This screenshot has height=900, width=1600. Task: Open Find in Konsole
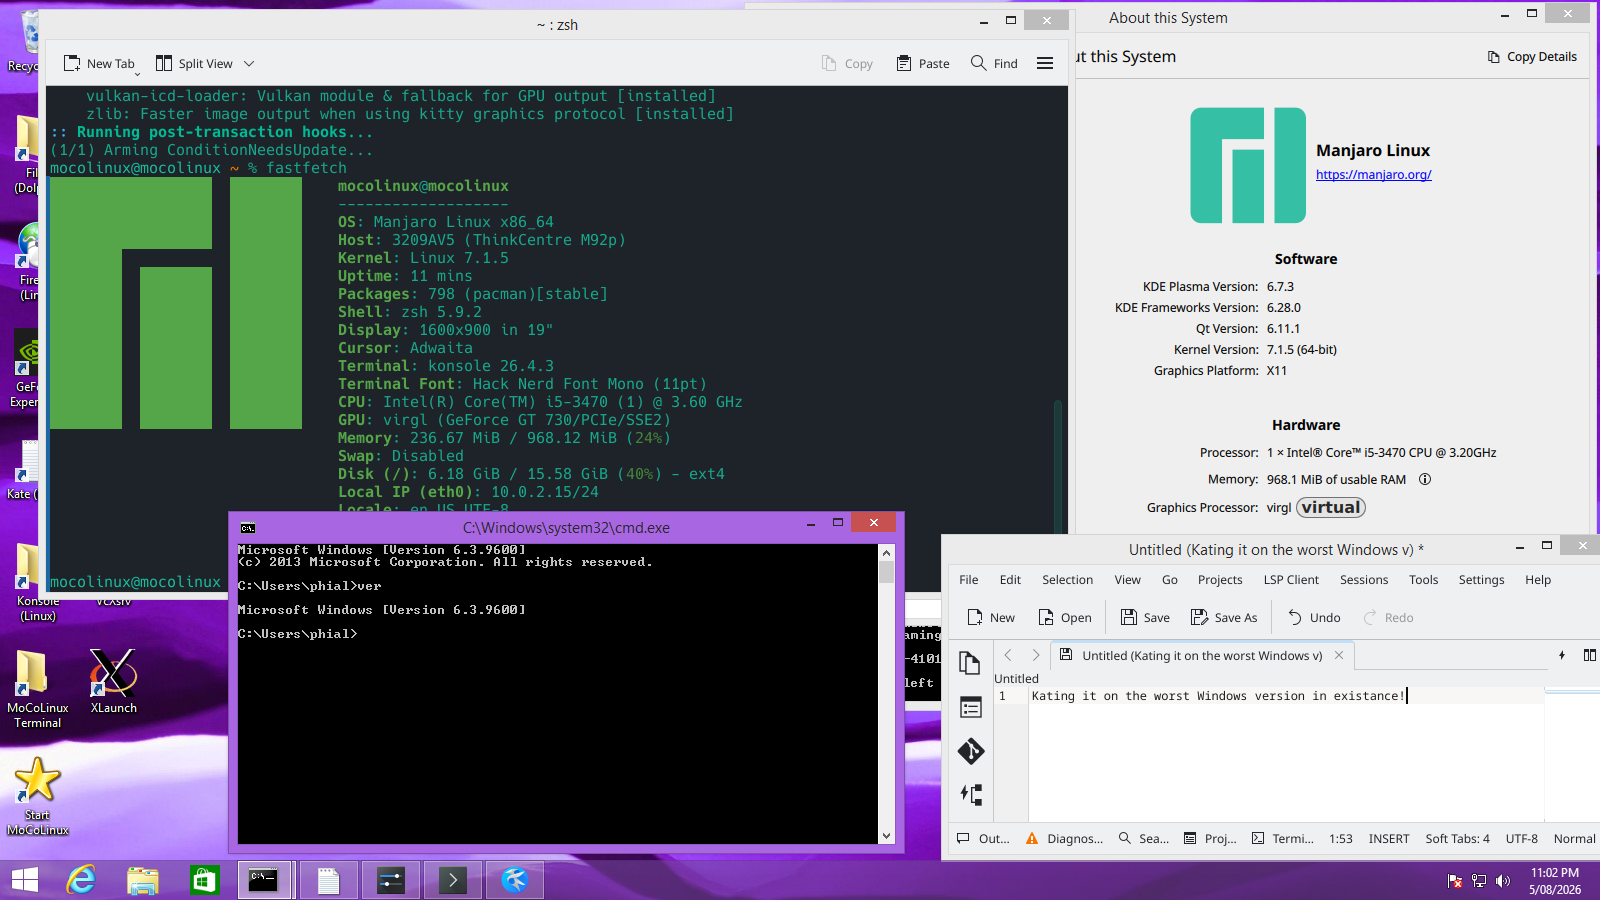[994, 63]
